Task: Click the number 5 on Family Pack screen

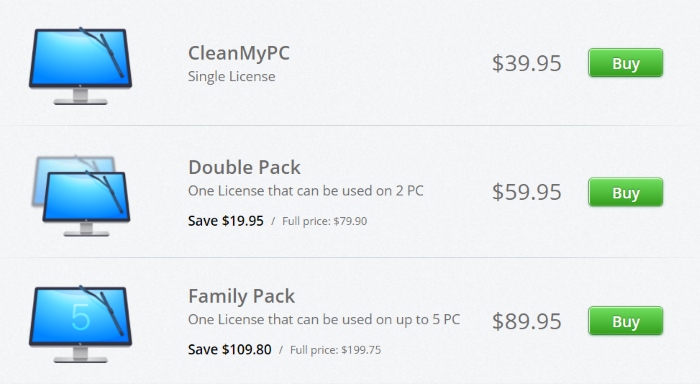Action: tap(81, 317)
